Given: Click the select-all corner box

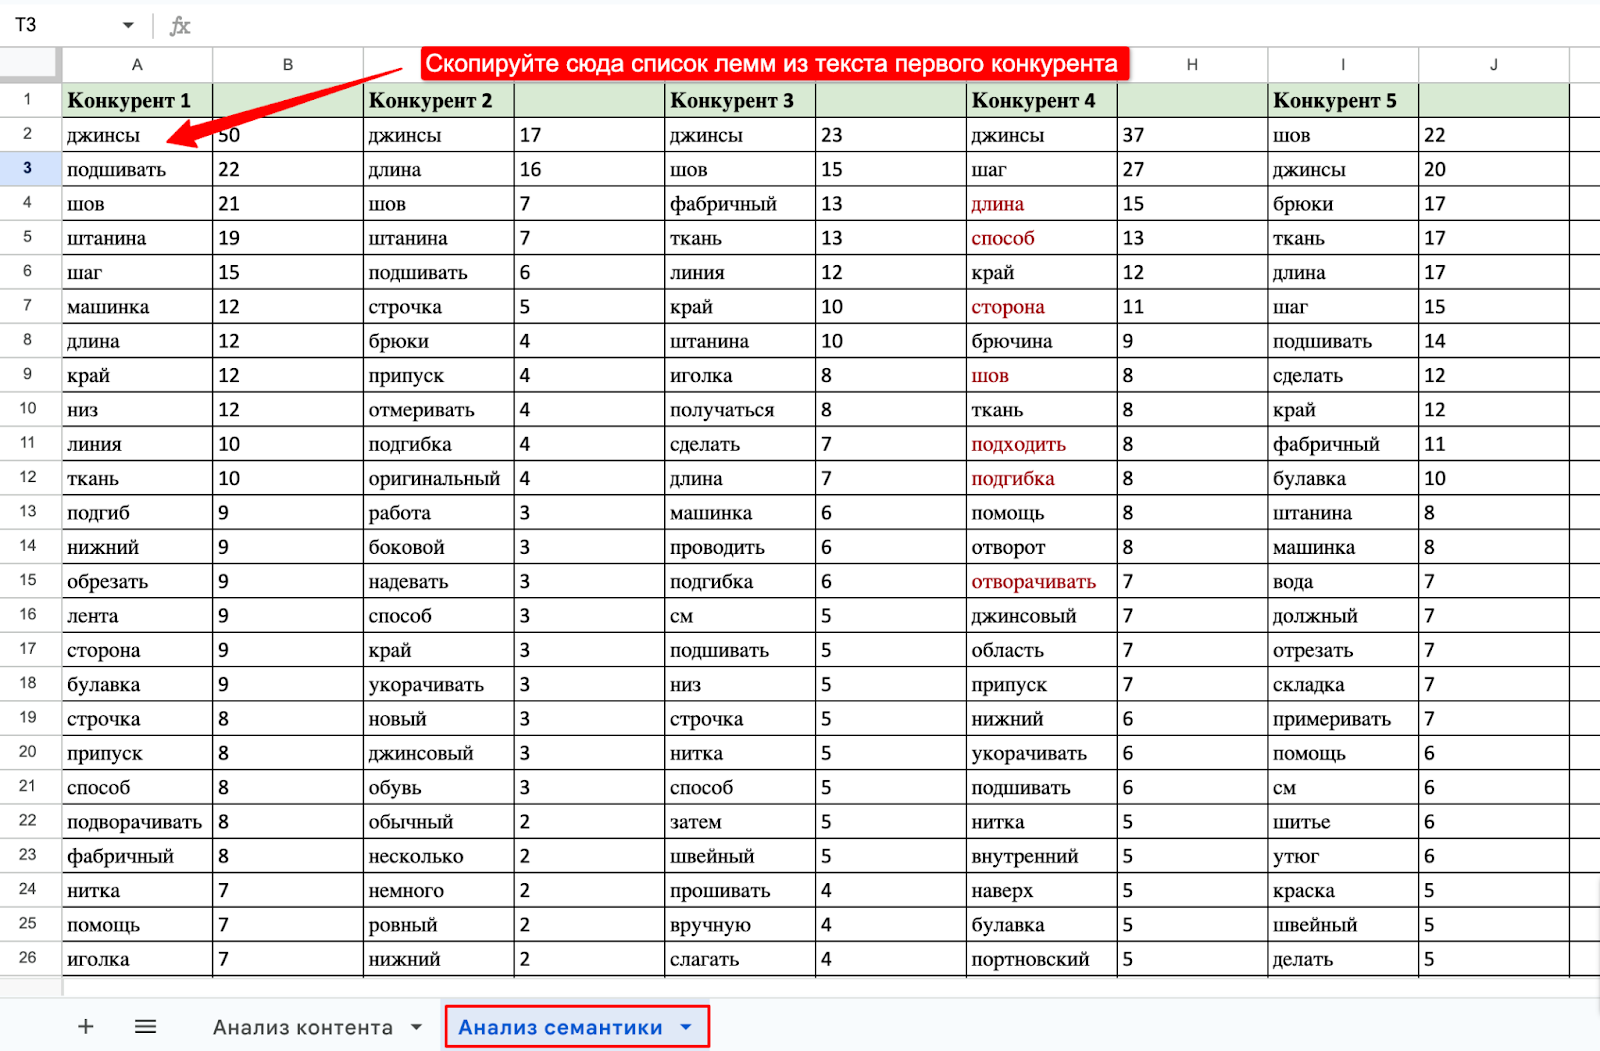Looking at the screenshot, I should coord(30,63).
